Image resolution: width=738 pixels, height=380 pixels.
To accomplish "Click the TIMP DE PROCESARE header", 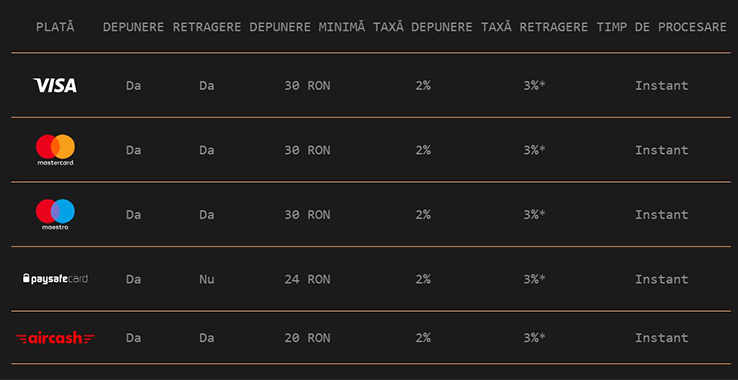I will pyautogui.click(x=662, y=27).
